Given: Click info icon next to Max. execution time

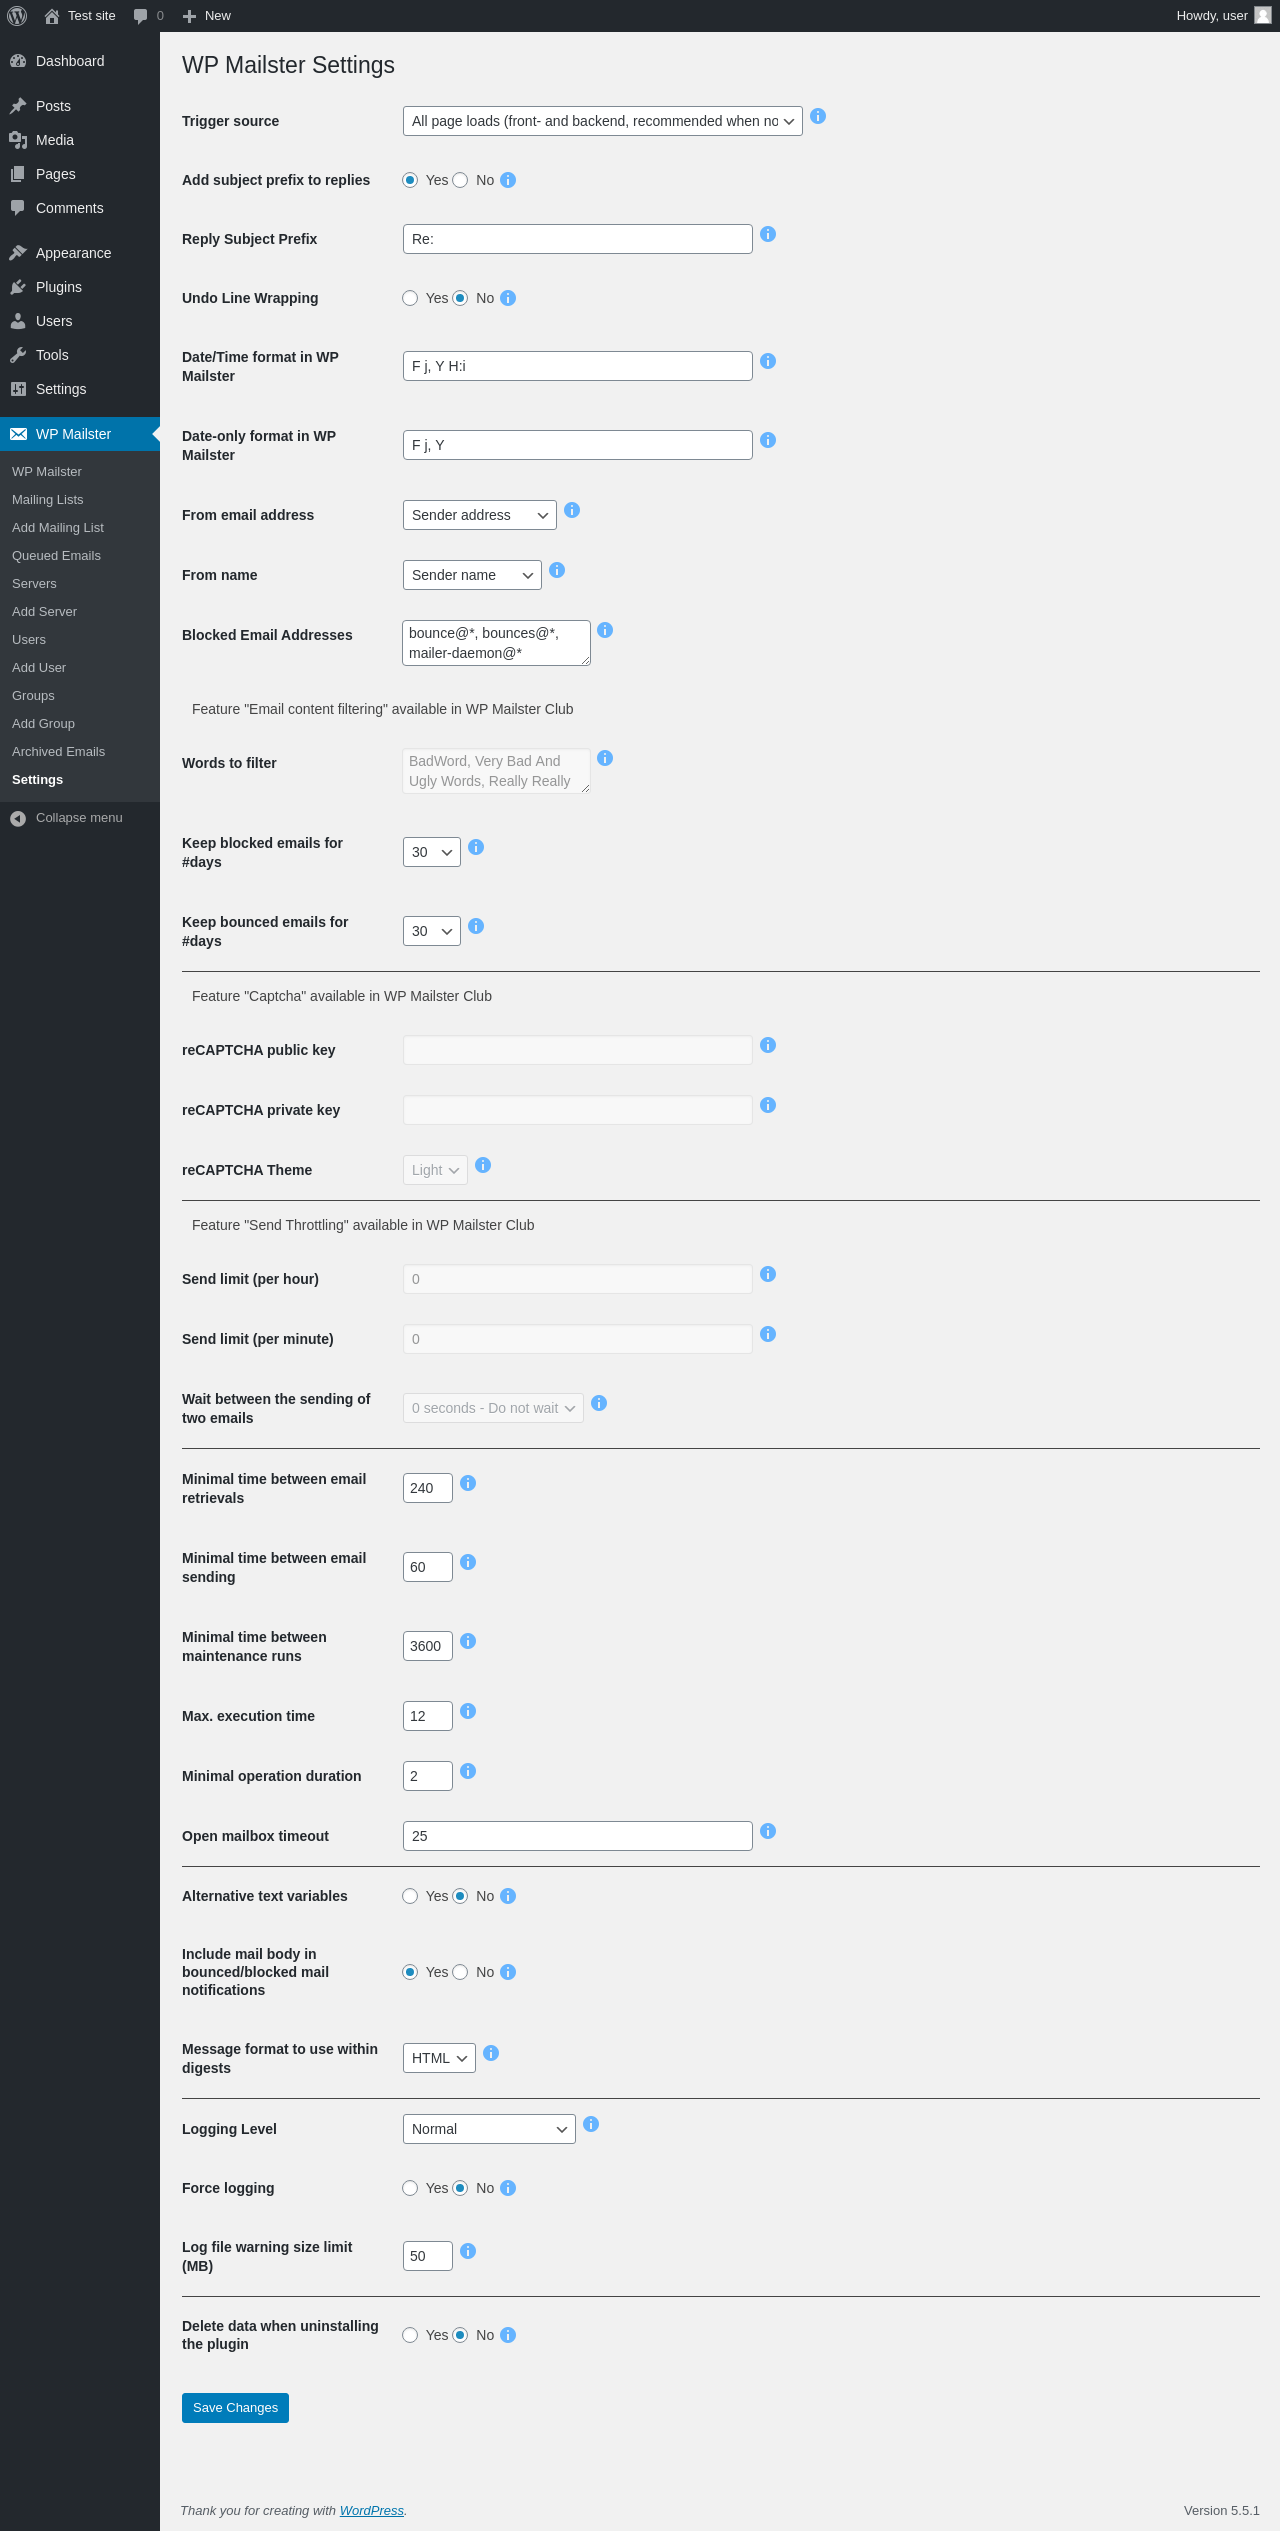Looking at the screenshot, I should (468, 1711).
